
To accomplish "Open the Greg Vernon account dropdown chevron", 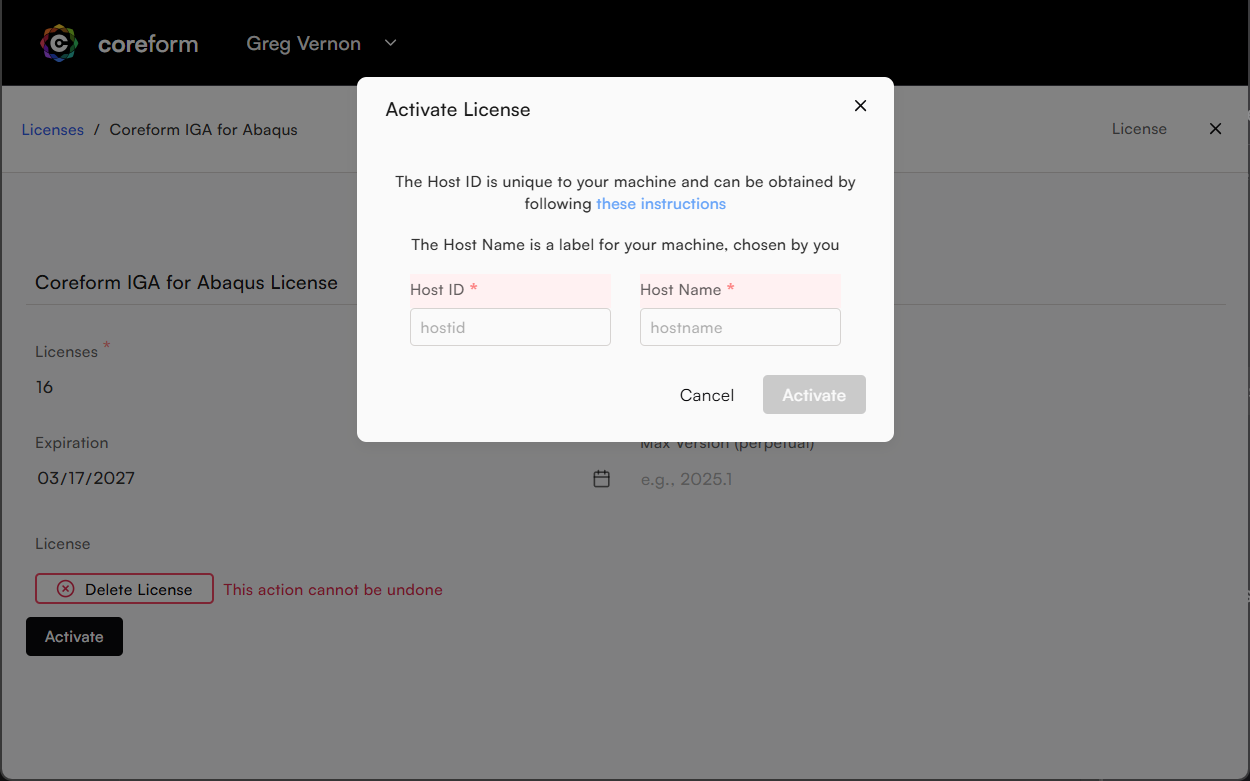I will [391, 43].
